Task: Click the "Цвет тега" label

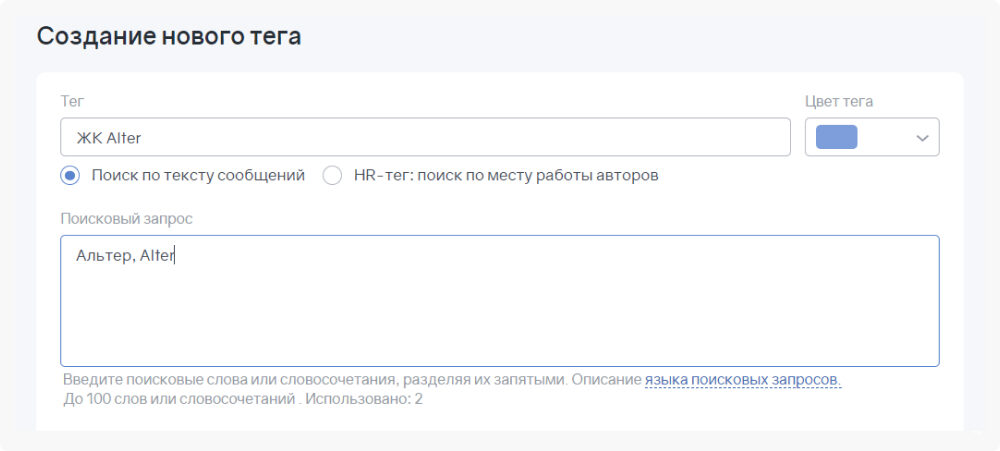Action: pyautogui.click(x=839, y=101)
